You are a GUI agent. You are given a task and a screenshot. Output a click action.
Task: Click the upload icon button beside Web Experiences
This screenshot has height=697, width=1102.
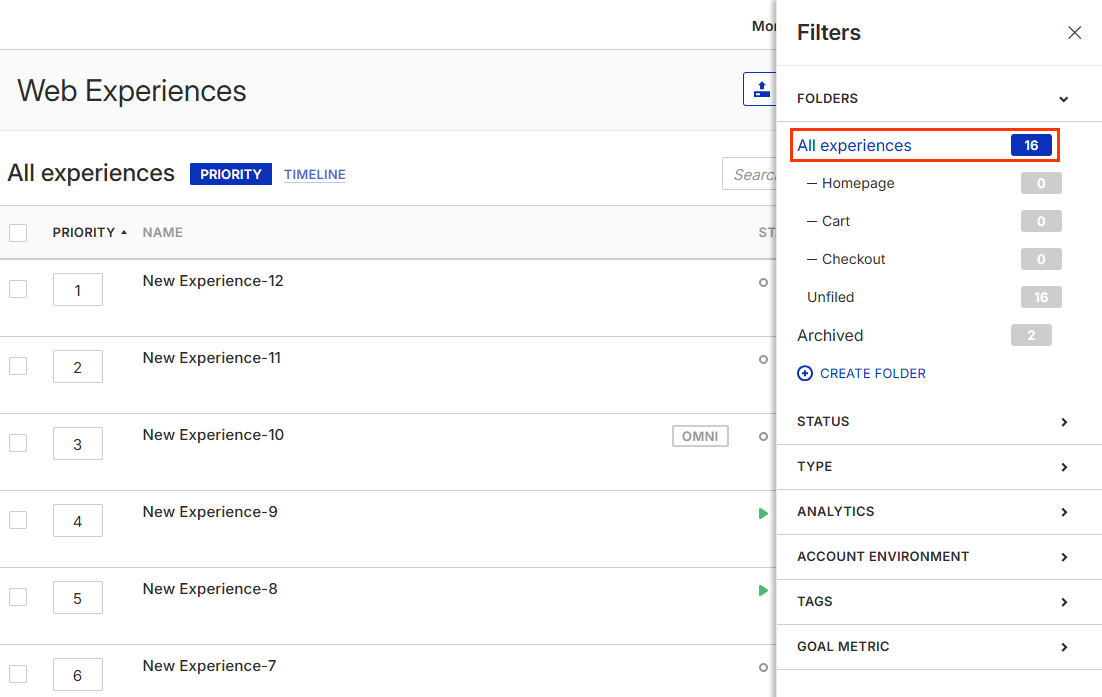[x=761, y=89]
